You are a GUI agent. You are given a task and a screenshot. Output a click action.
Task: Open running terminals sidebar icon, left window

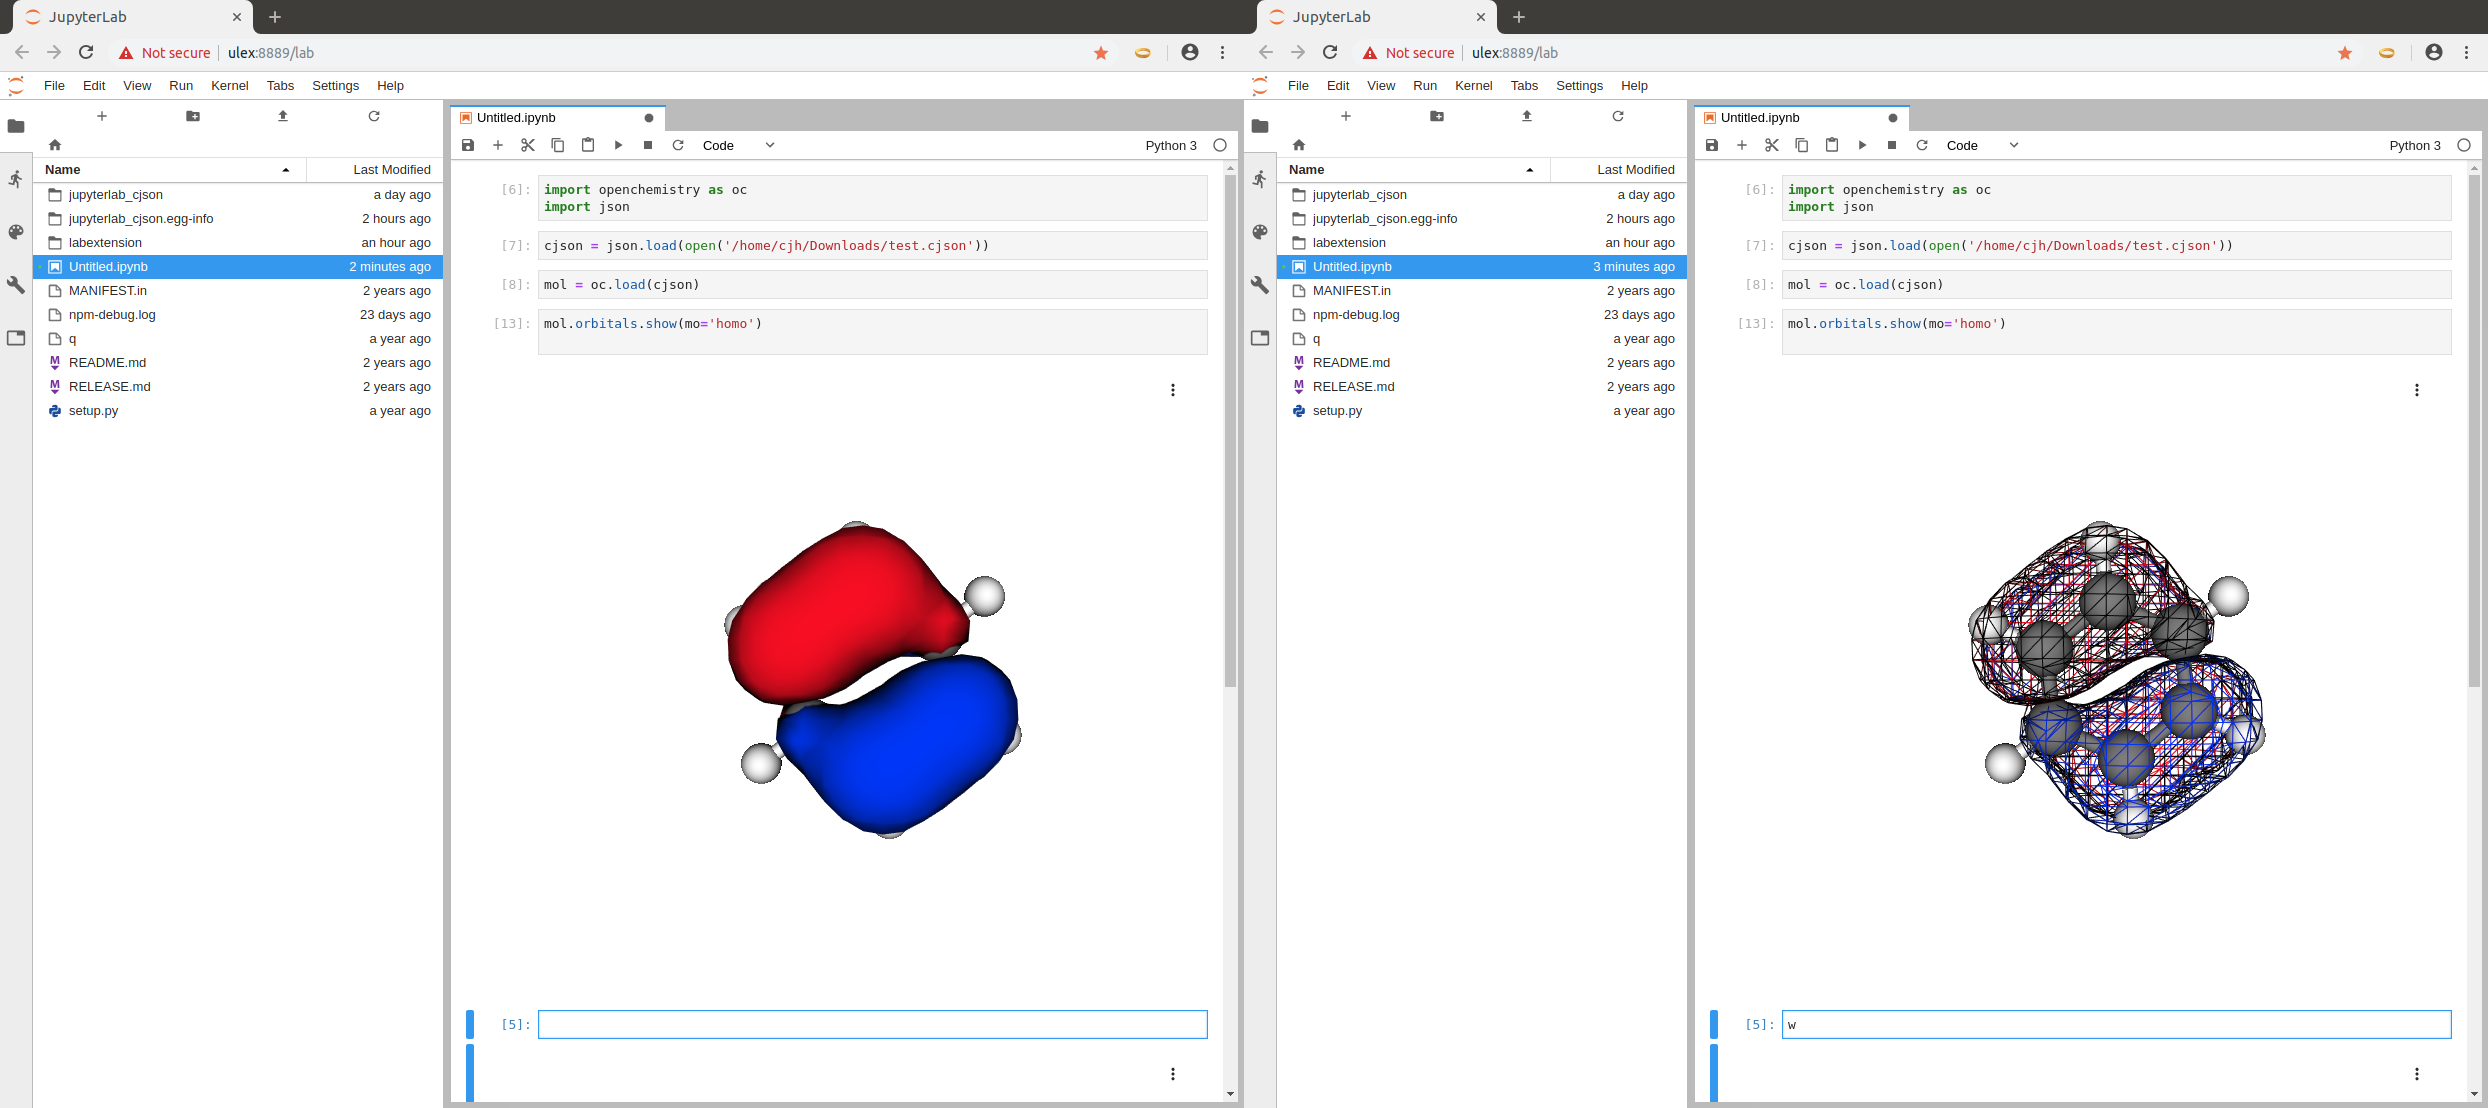point(16,179)
